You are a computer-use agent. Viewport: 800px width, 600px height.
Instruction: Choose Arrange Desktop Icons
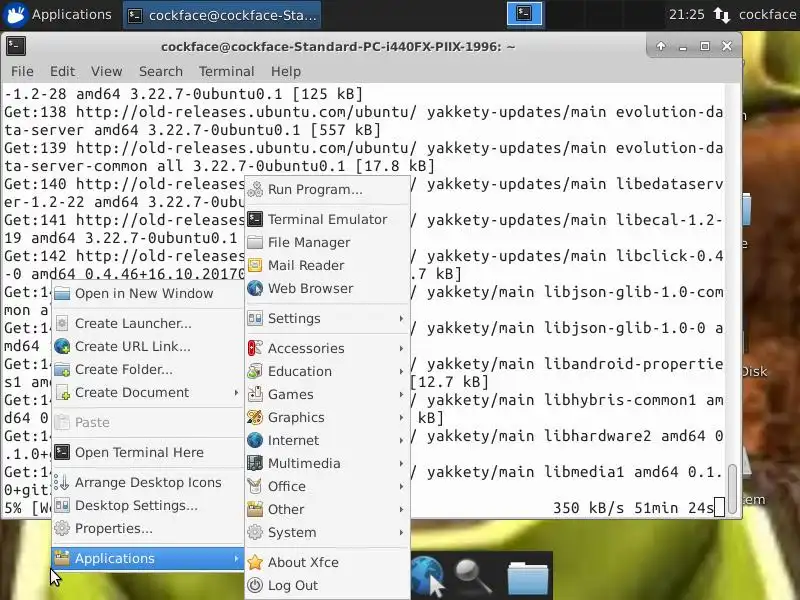(x=147, y=483)
